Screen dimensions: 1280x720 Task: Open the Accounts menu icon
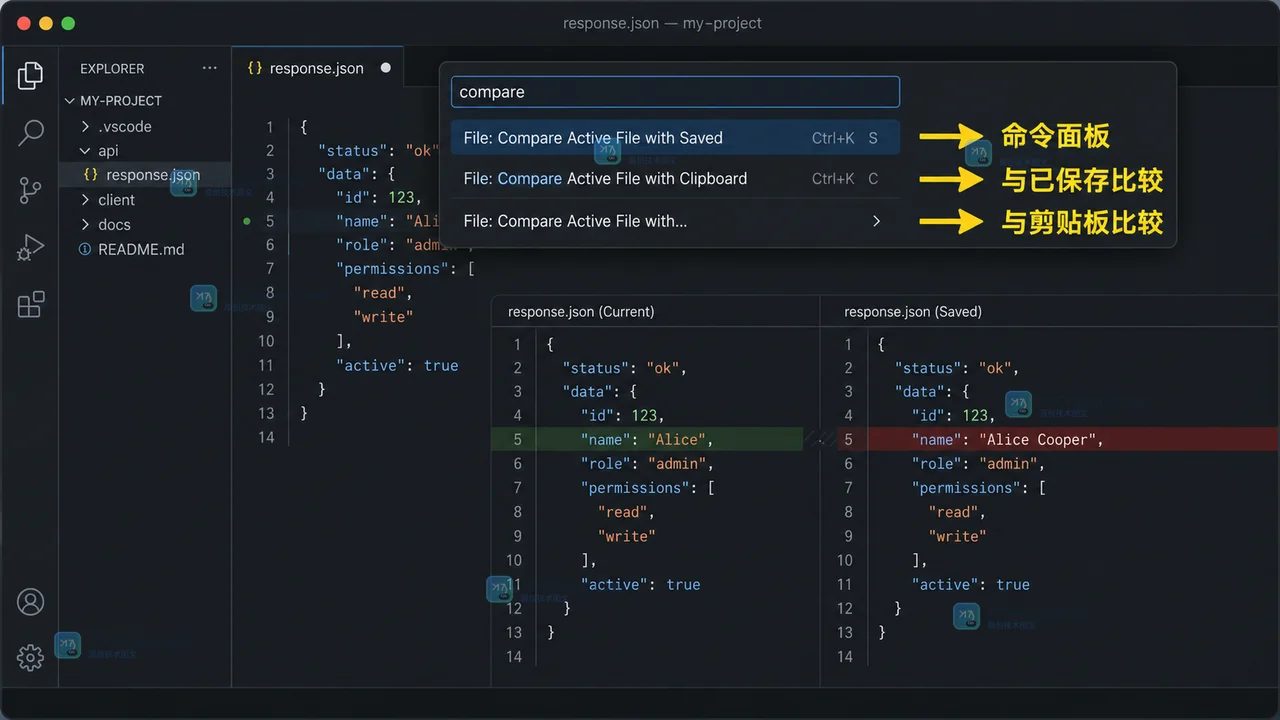coord(31,602)
